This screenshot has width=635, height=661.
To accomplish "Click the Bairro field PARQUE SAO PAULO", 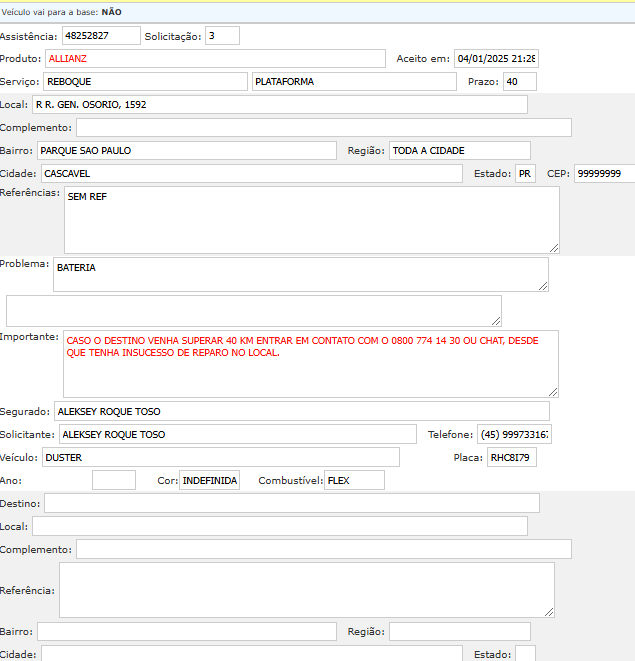I will click(186, 150).
